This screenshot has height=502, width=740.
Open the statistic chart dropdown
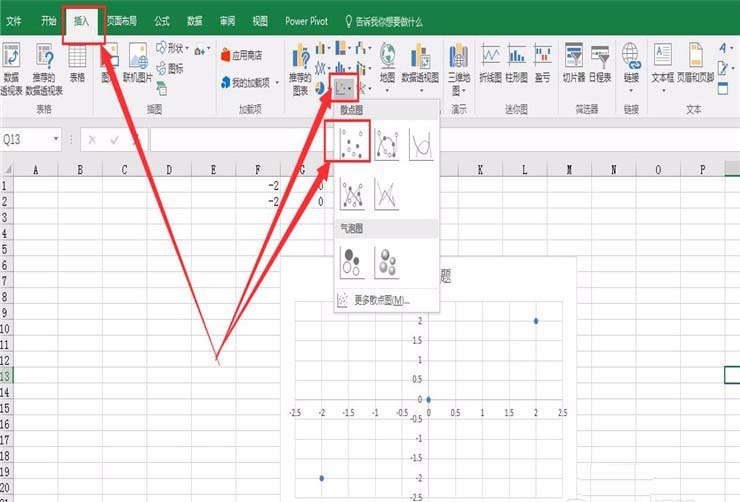click(343, 68)
